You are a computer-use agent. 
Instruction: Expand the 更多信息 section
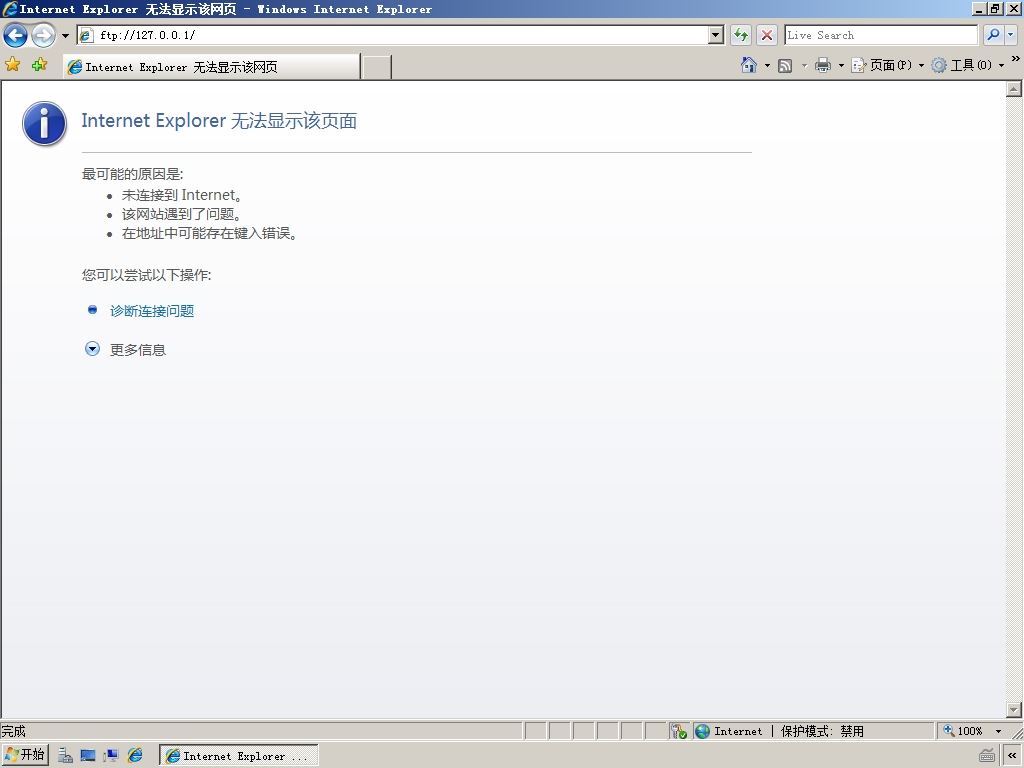[x=125, y=349]
